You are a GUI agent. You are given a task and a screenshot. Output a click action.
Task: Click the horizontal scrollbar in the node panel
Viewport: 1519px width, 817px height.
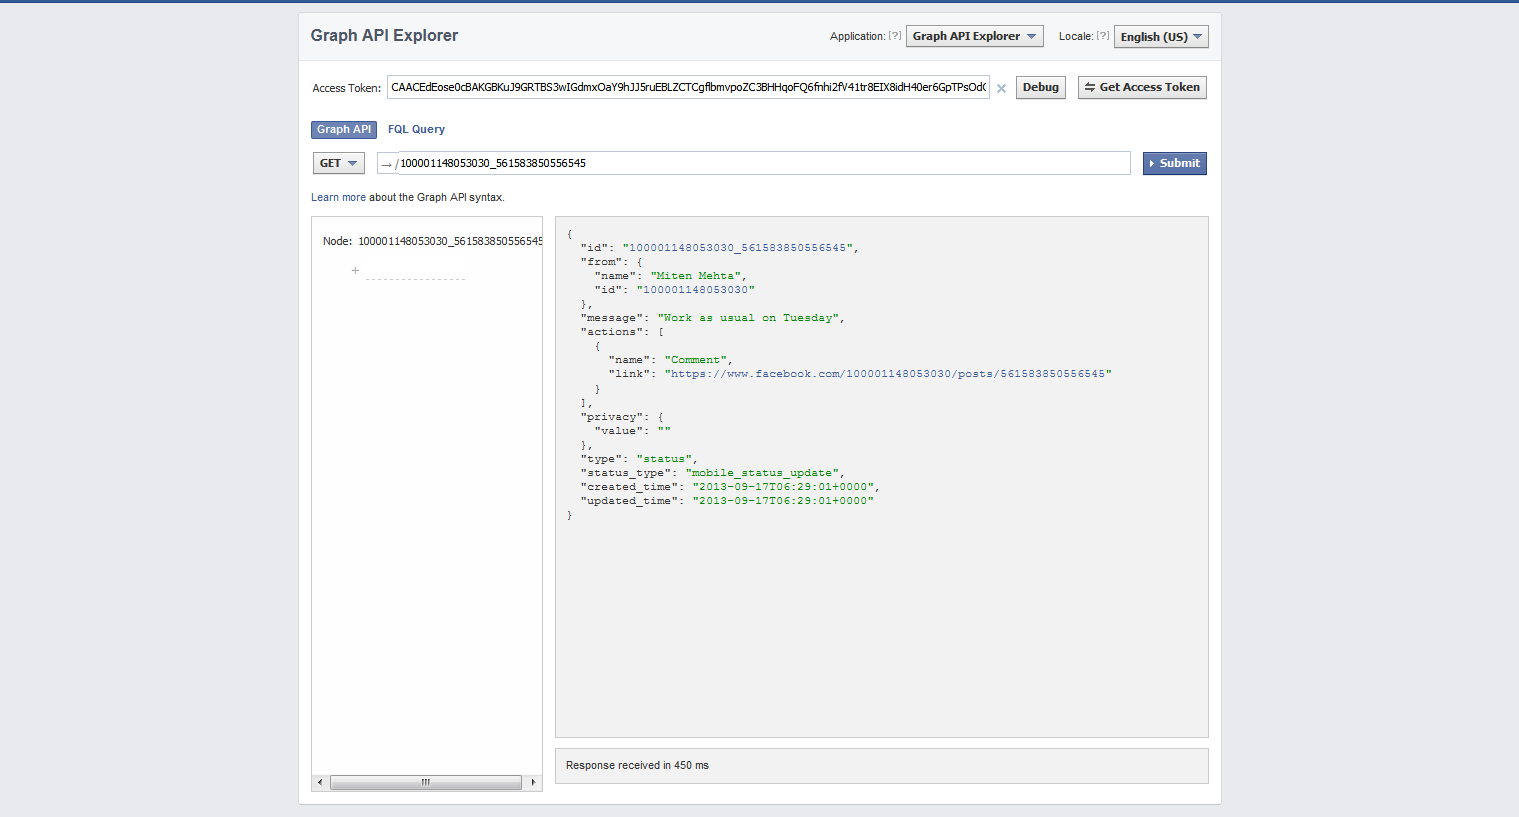426,782
